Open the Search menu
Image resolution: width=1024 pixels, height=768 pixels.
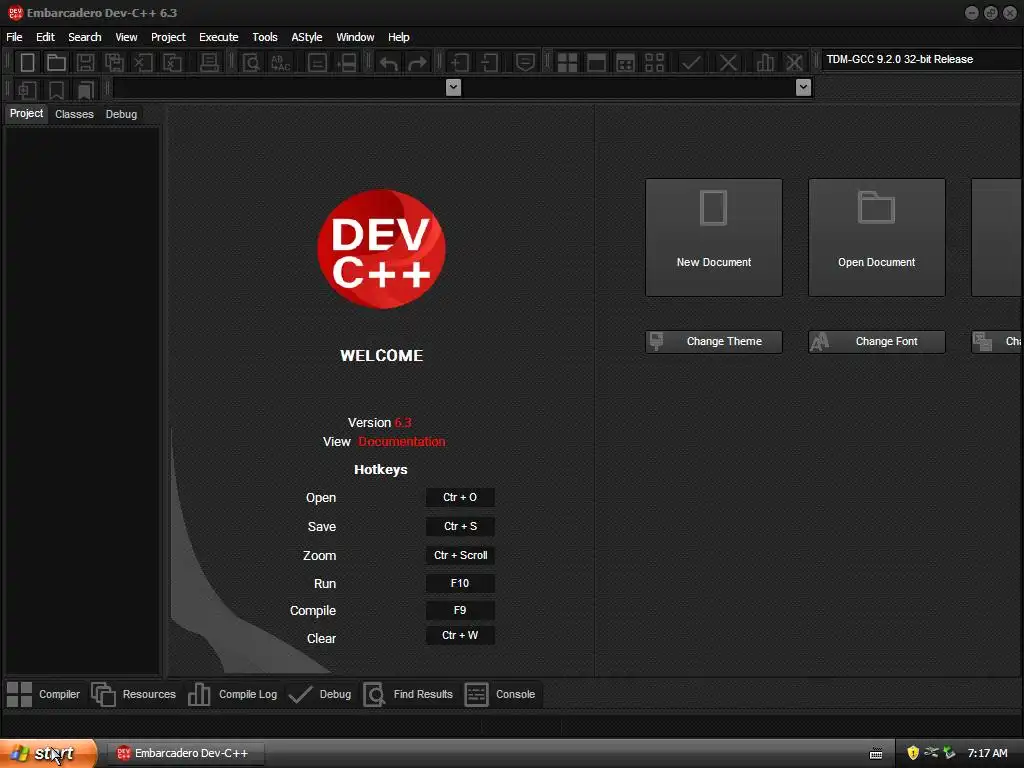pos(85,37)
